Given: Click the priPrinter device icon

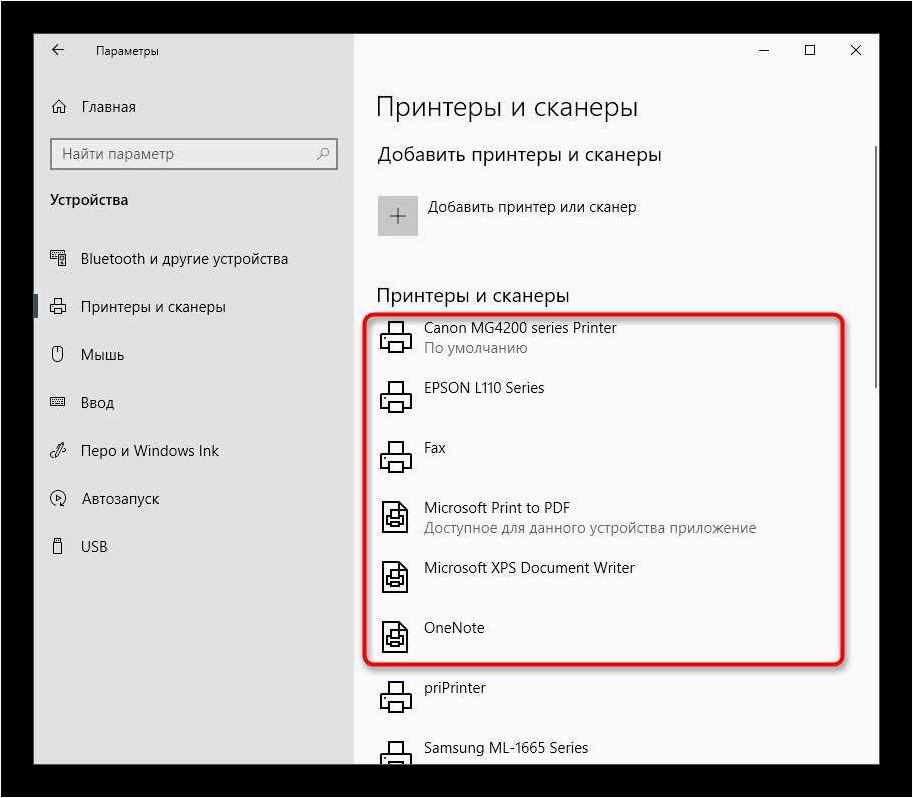Looking at the screenshot, I should point(396,697).
